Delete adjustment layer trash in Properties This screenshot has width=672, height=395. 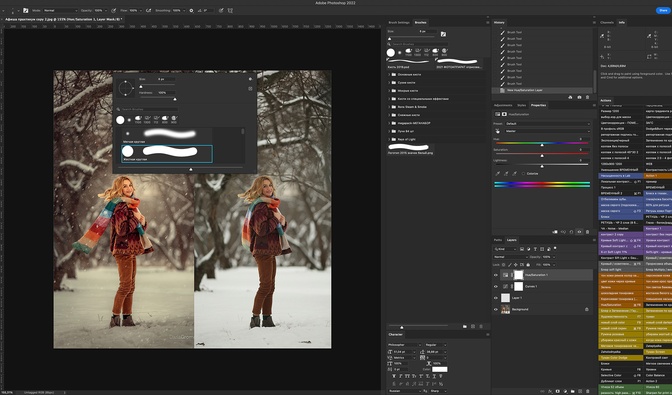click(588, 232)
